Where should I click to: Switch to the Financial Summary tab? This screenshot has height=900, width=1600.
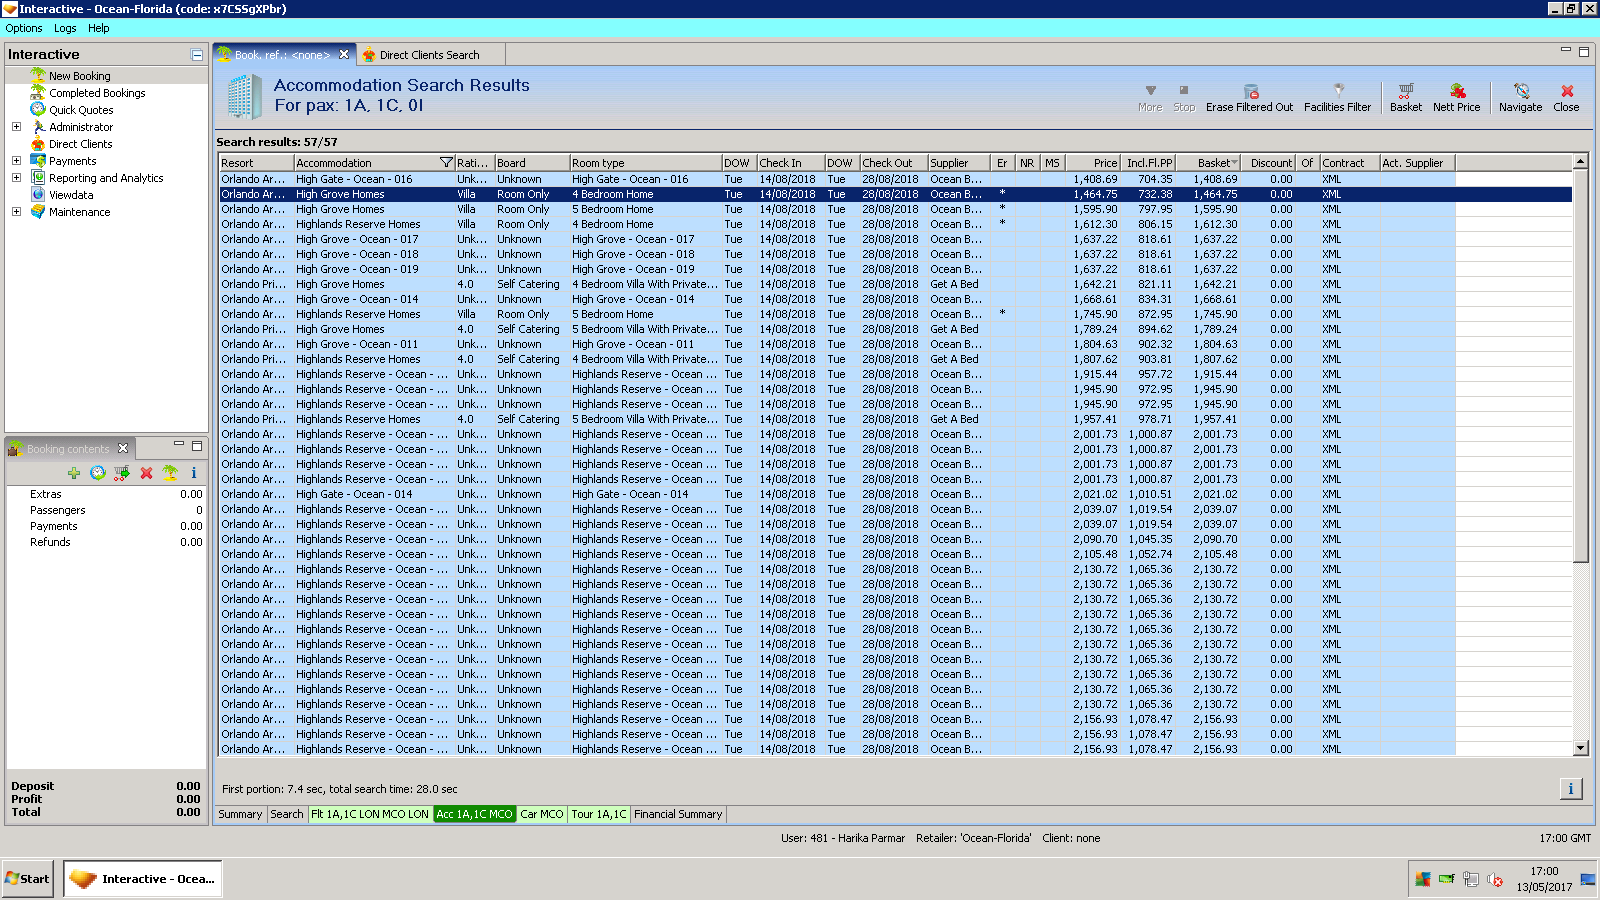[677, 814]
